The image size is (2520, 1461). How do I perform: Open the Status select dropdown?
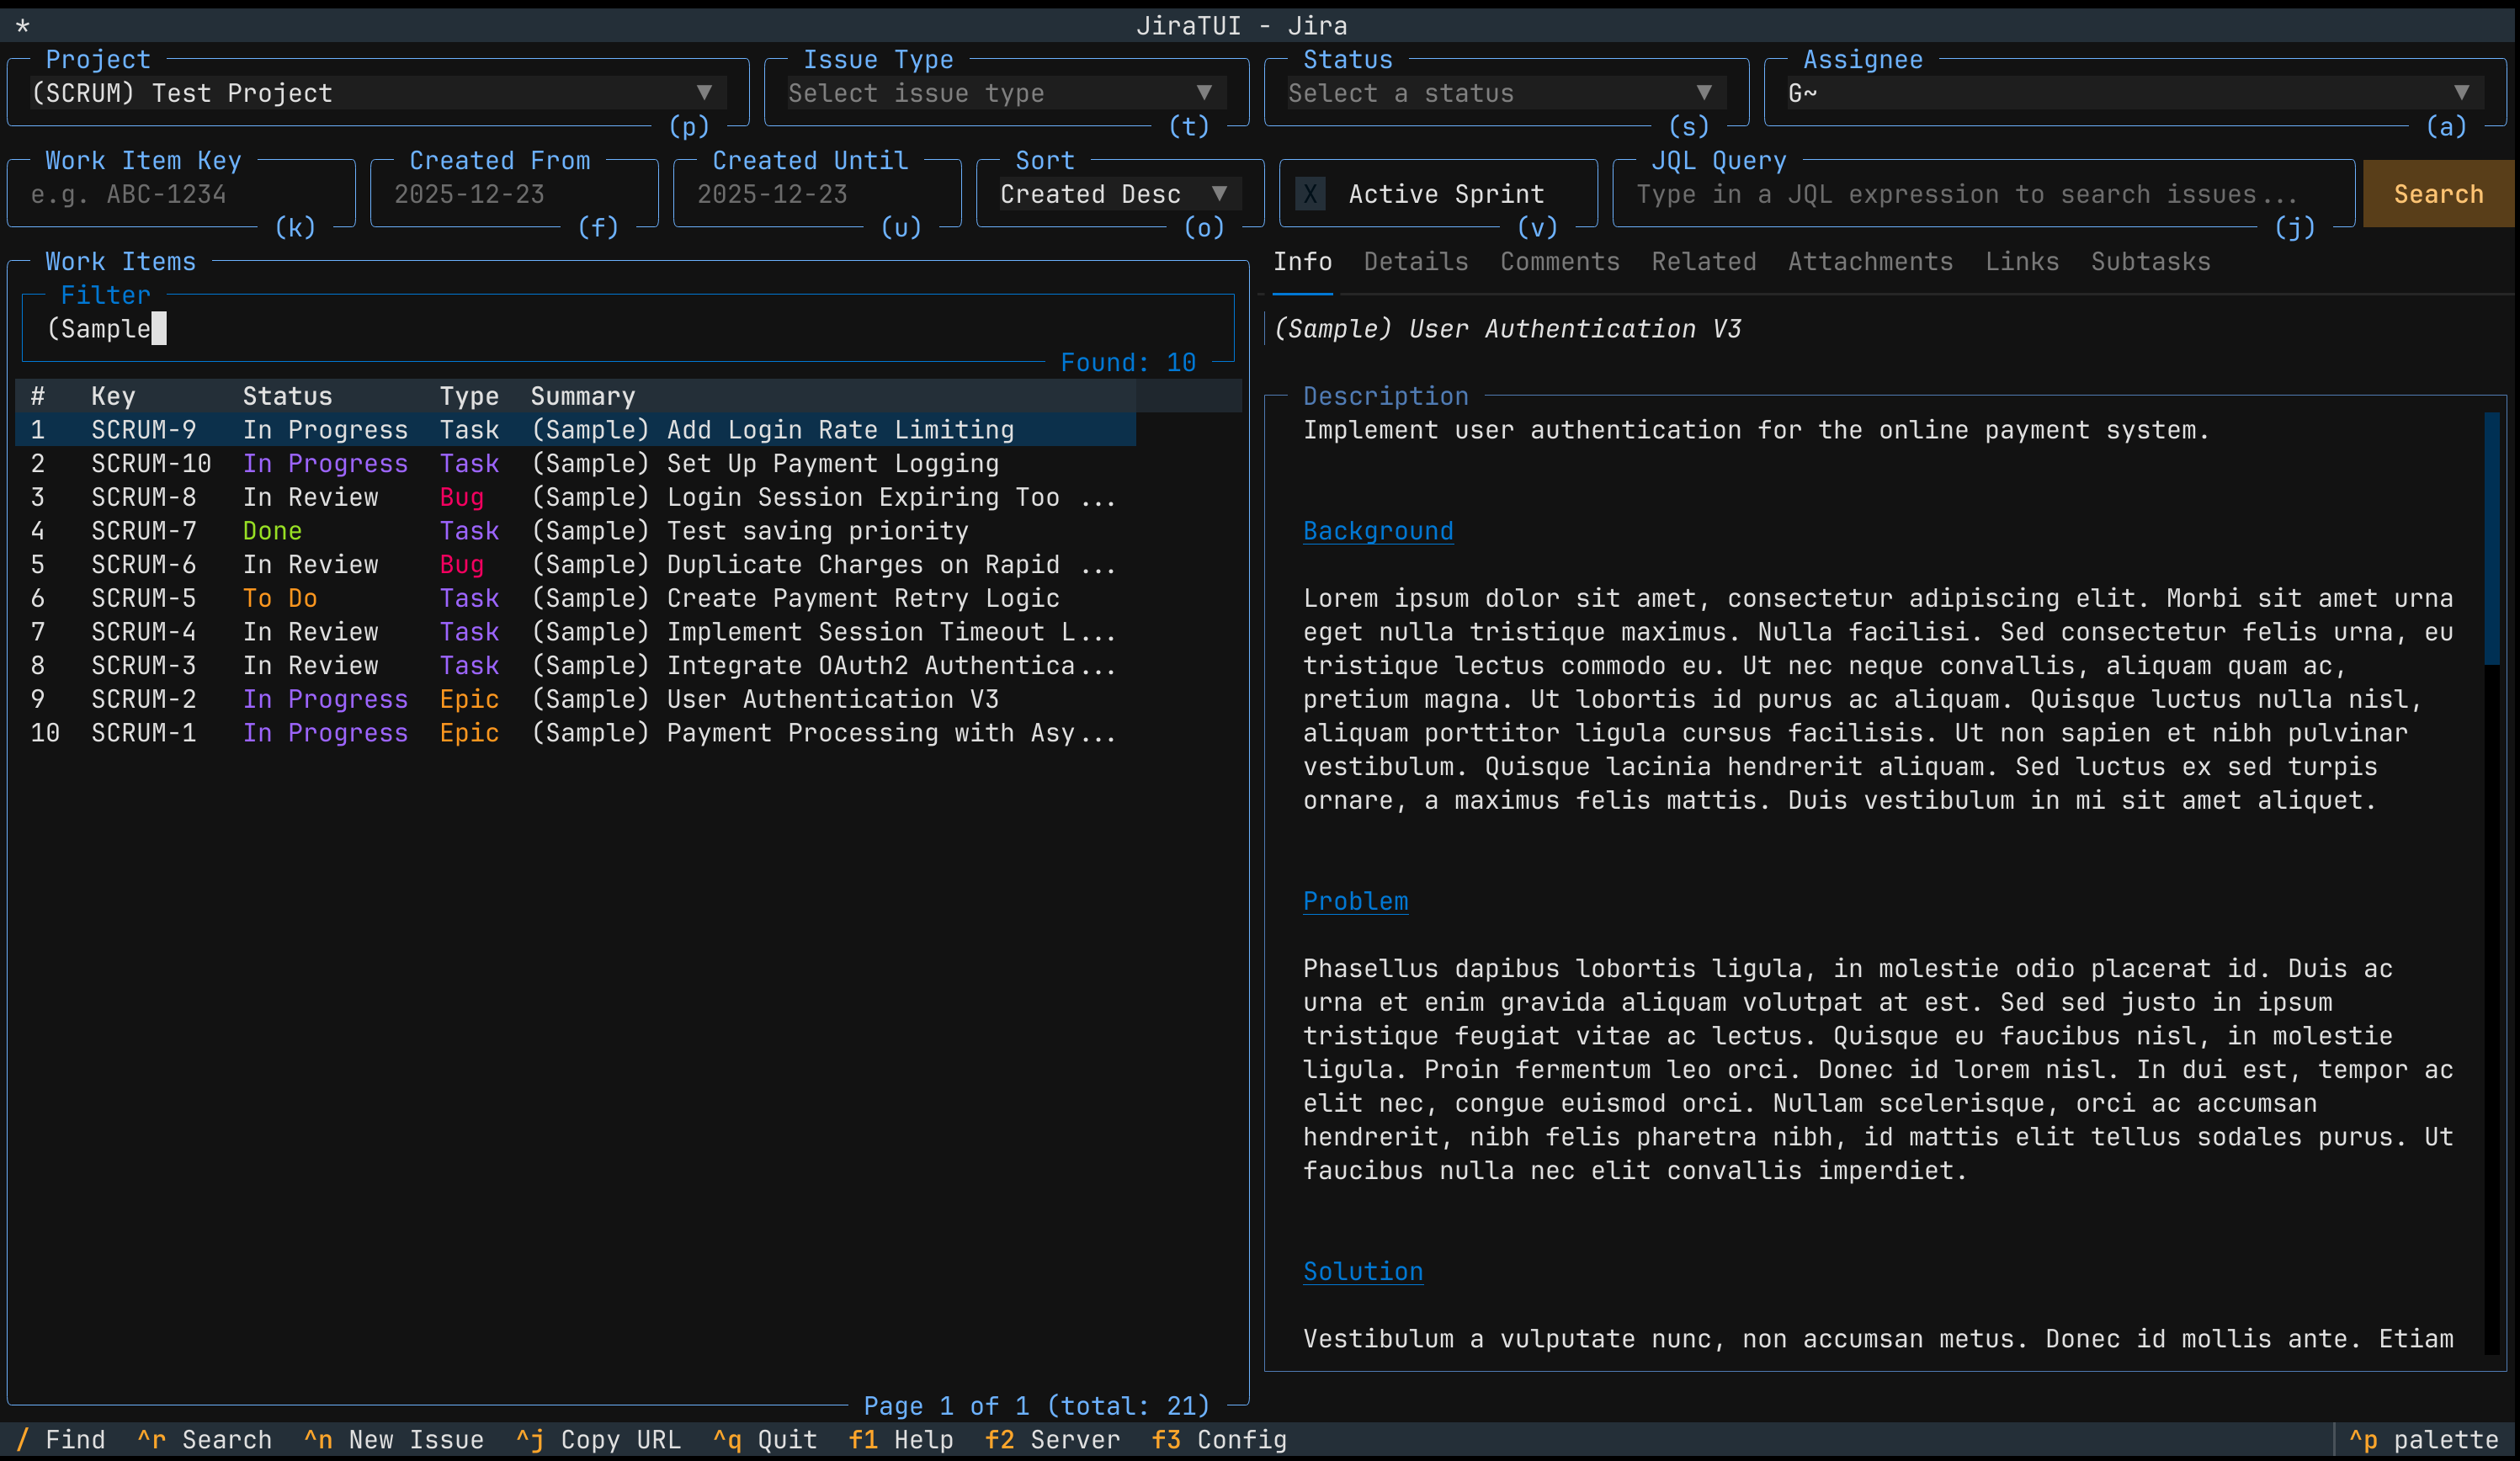[1500, 93]
